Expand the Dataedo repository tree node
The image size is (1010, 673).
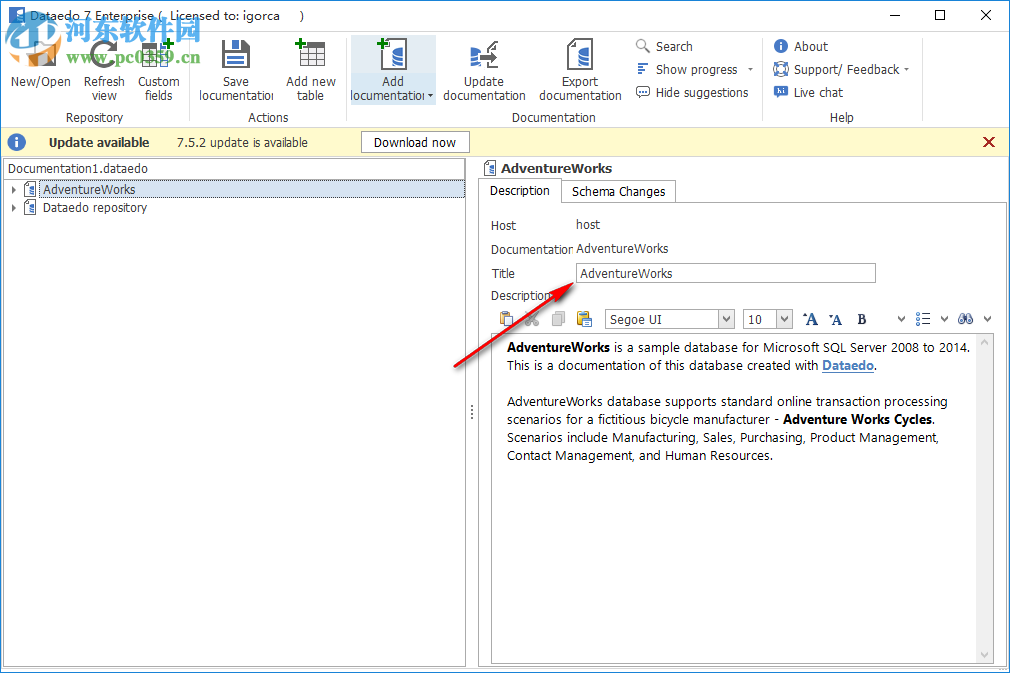coord(14,208)
